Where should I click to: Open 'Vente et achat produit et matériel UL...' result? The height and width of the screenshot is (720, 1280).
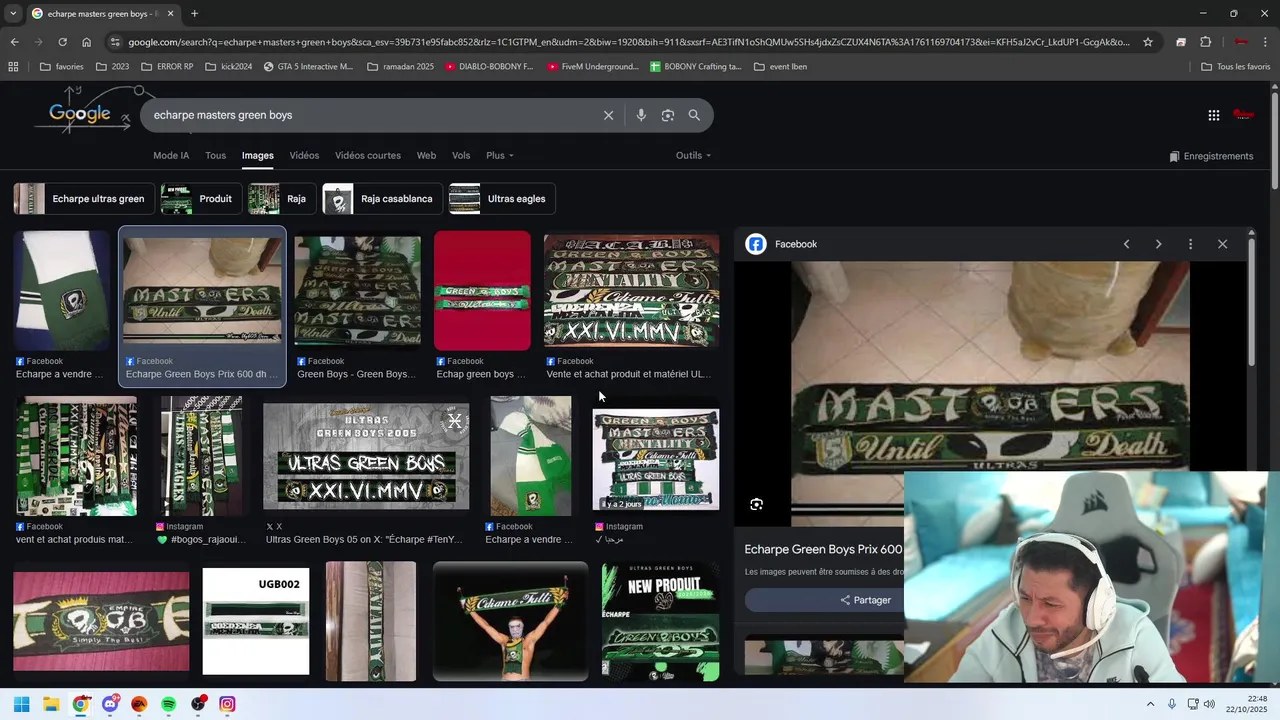click(631, 291)
